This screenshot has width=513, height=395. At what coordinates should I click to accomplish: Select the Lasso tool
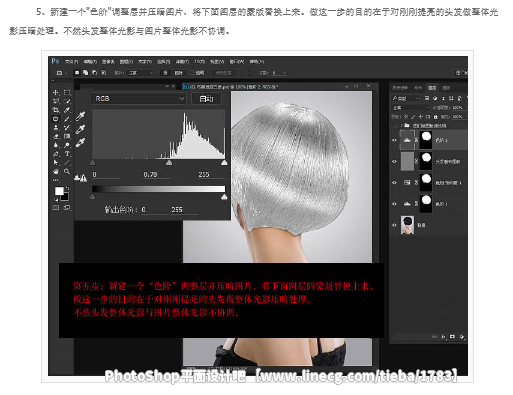(x=56, y=101)
